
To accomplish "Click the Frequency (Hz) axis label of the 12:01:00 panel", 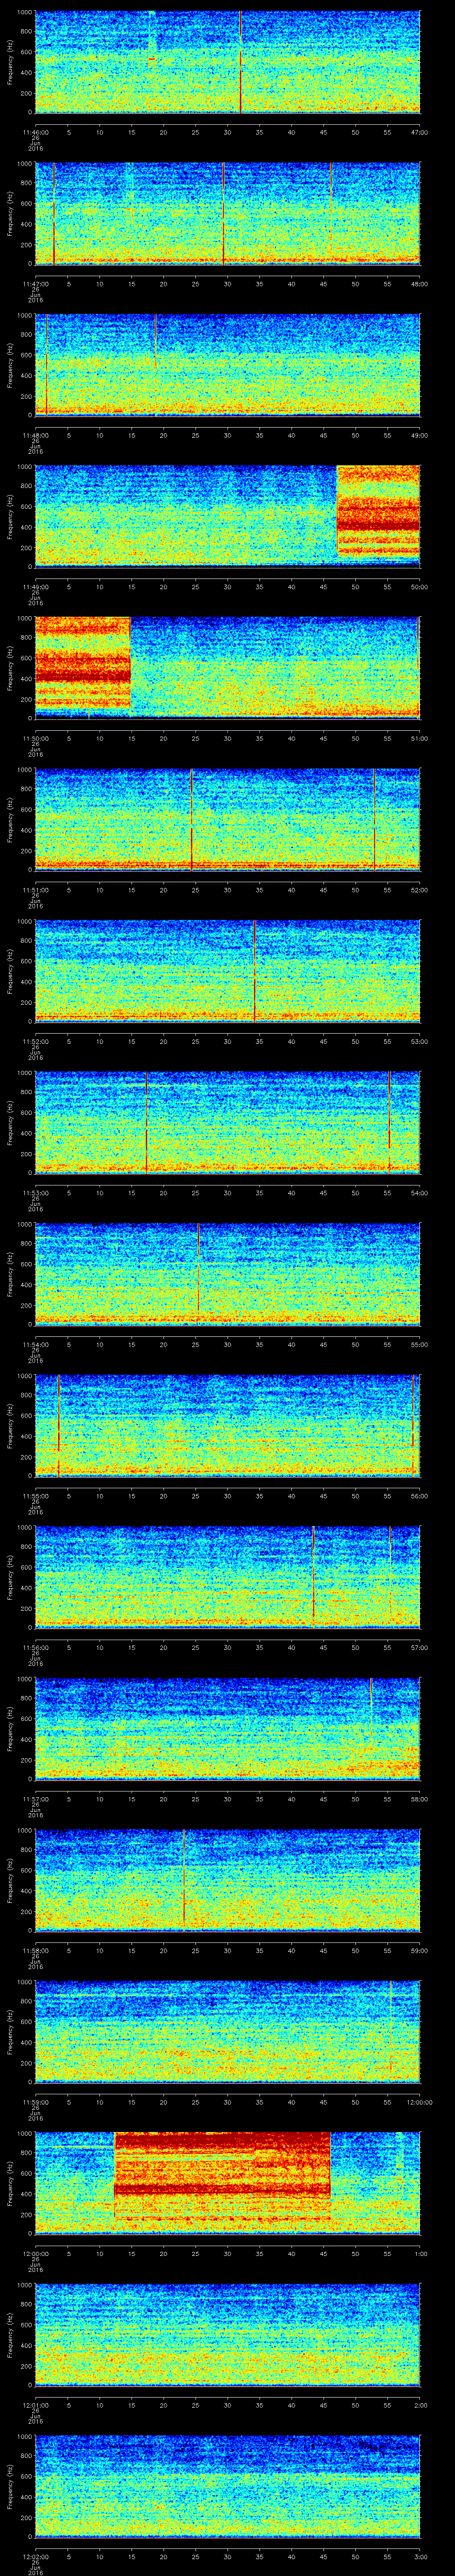I will tap(10, 2335).
